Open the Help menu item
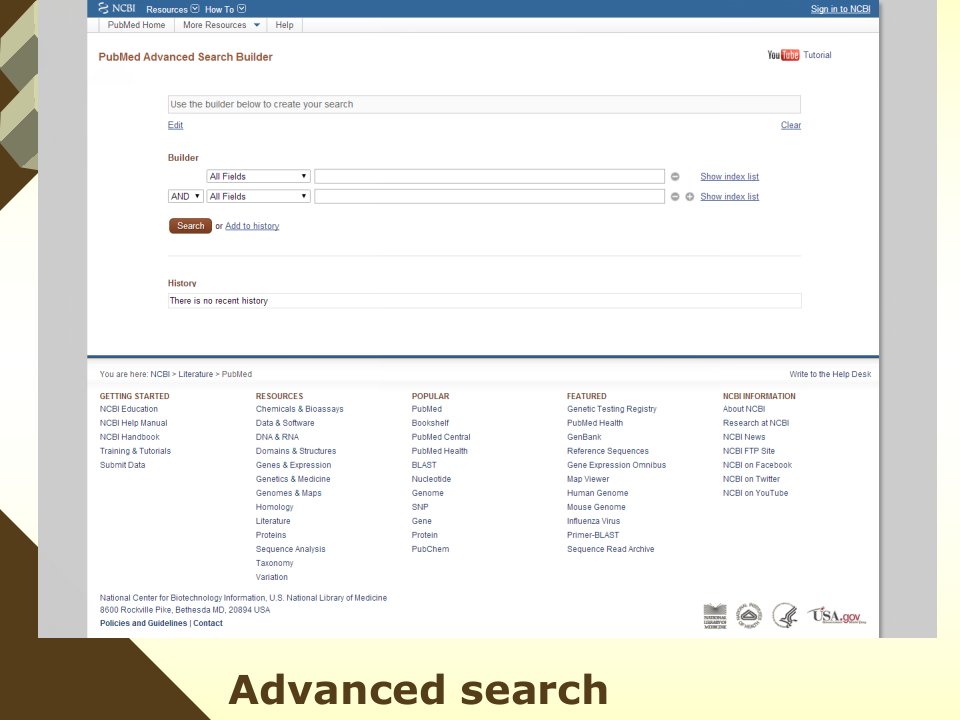 coord(284,25)
